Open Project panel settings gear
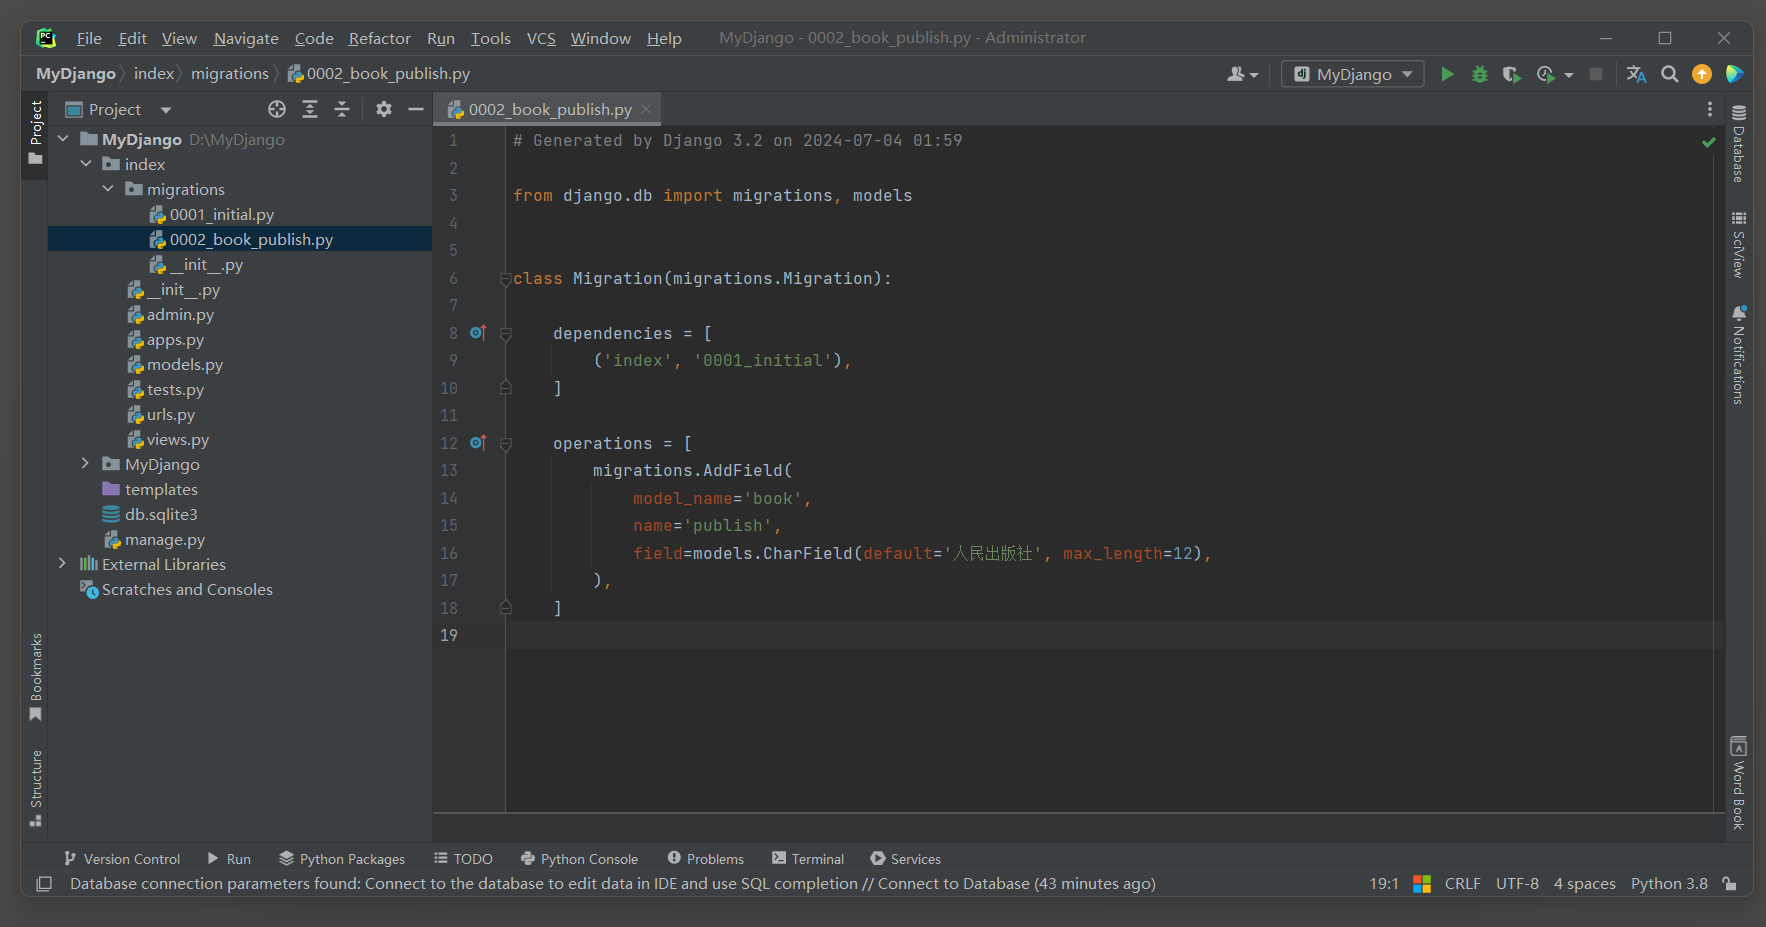Screen dimensions: 1766x927 coord(384,109)
